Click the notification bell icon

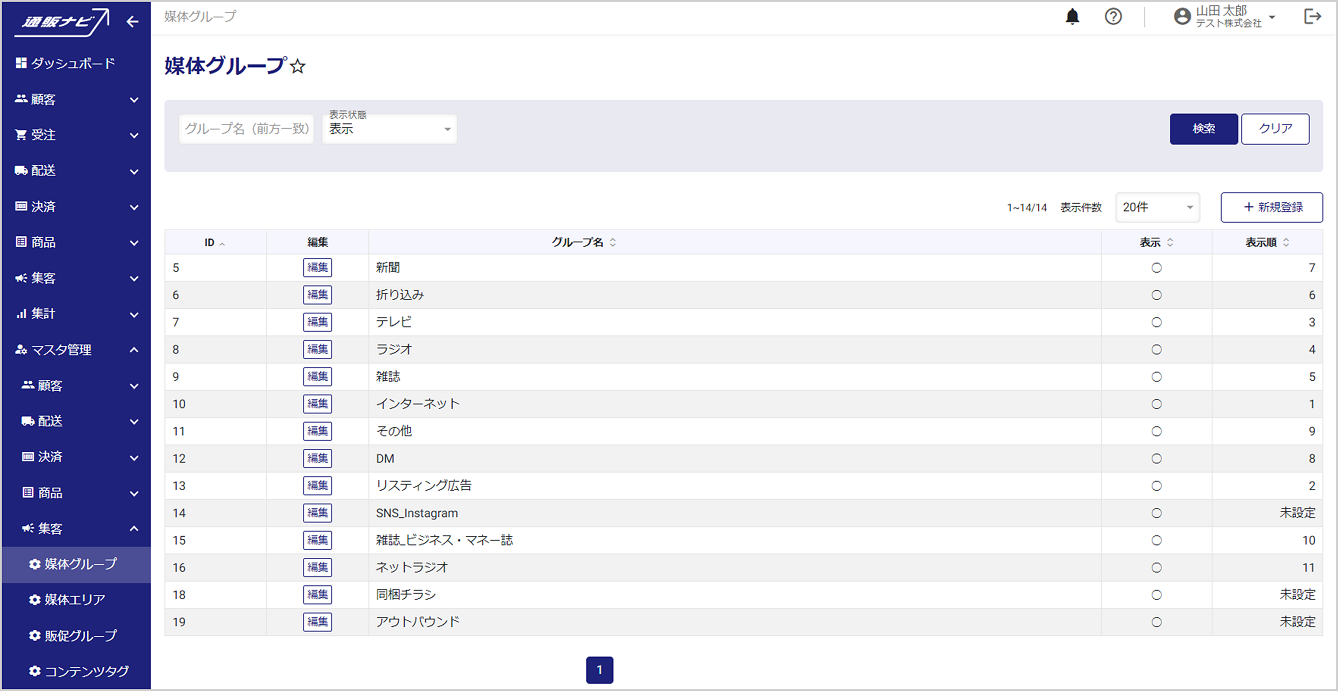pyautogui.click(x=1073, y=17)
